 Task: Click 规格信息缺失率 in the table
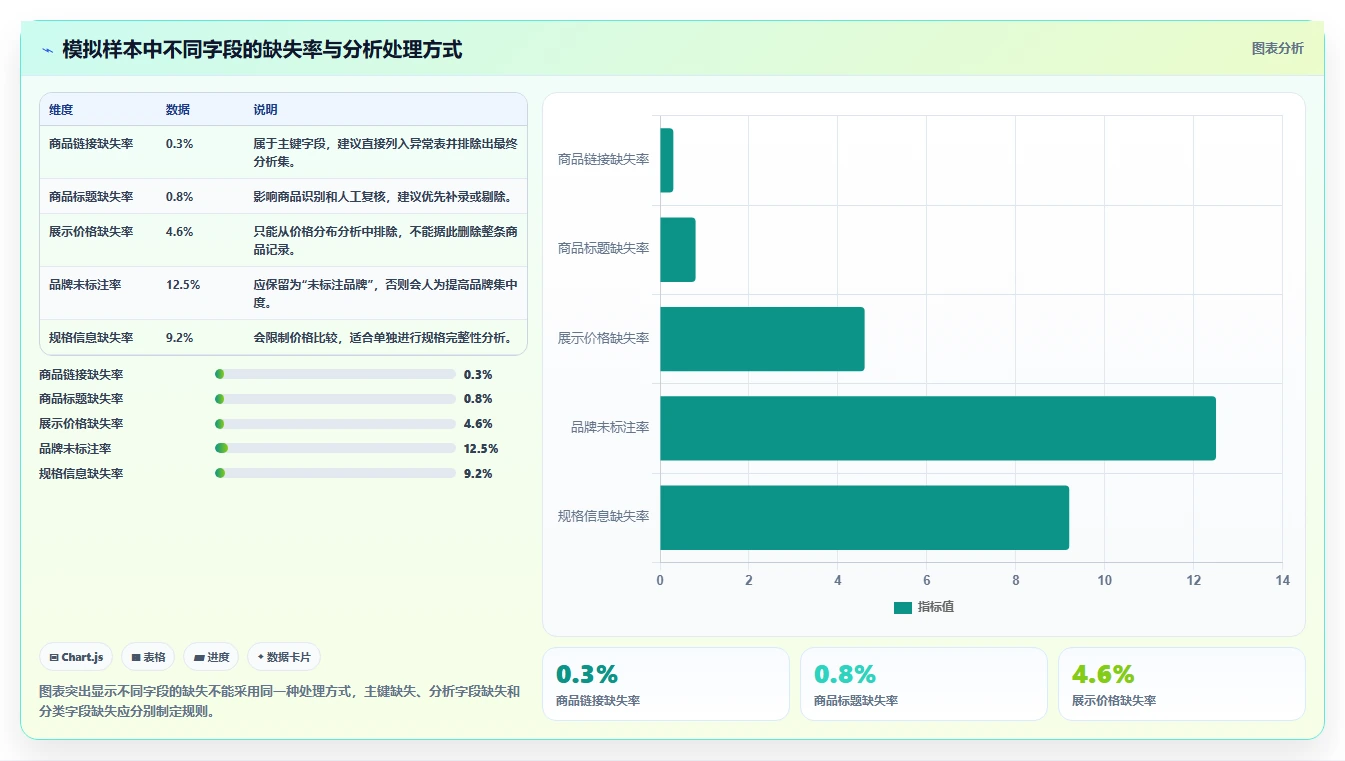pos(91,337)
